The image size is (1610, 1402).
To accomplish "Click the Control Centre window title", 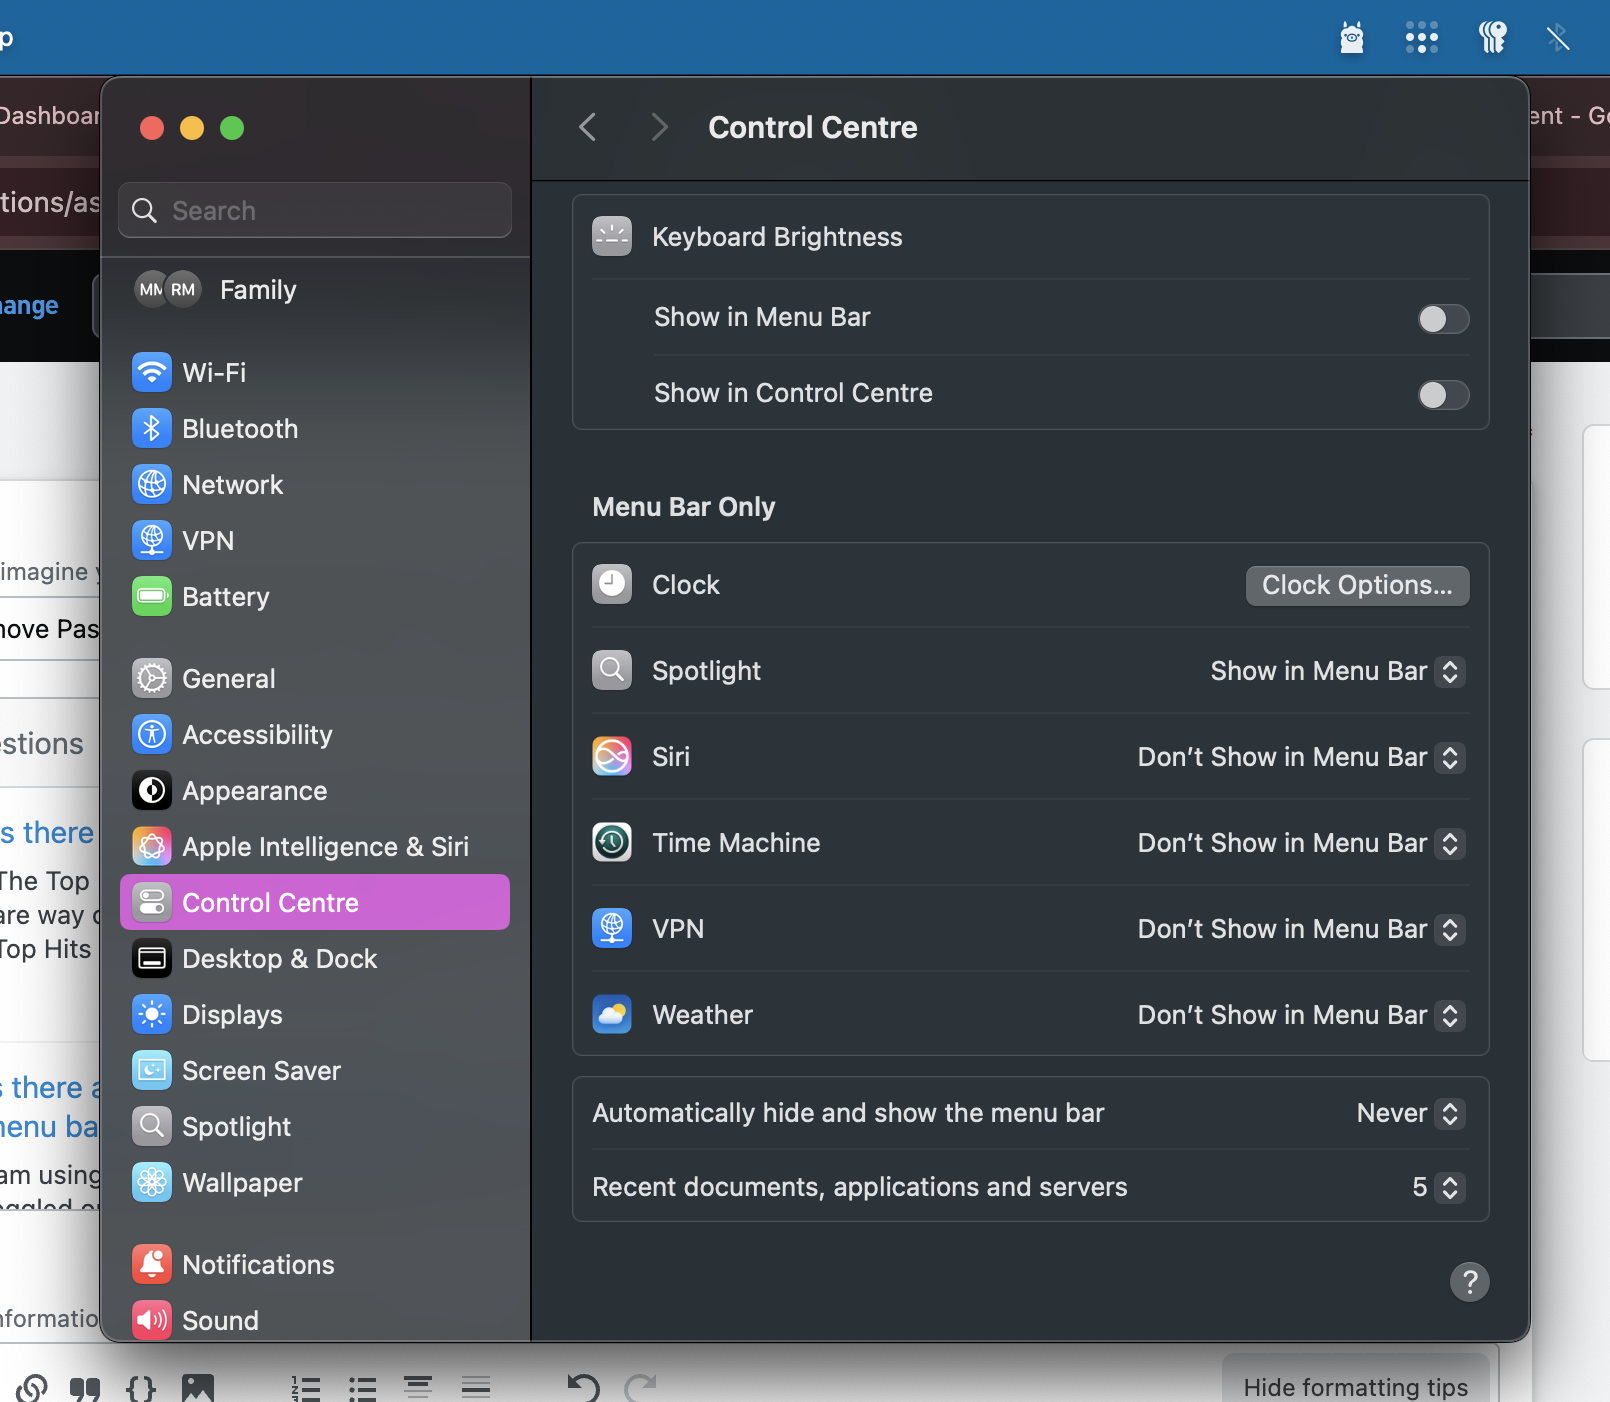I will tap(813, 127).
